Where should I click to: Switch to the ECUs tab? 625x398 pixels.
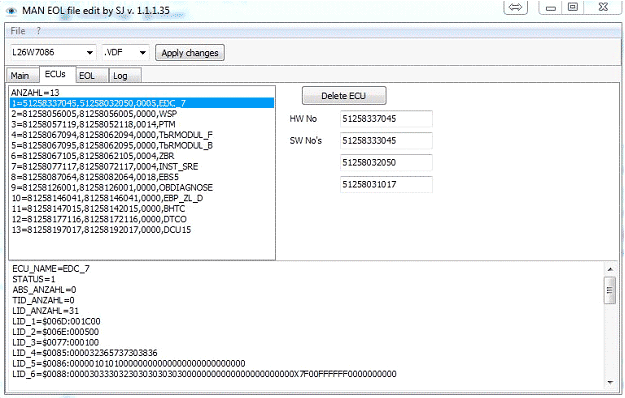(57, 74)
